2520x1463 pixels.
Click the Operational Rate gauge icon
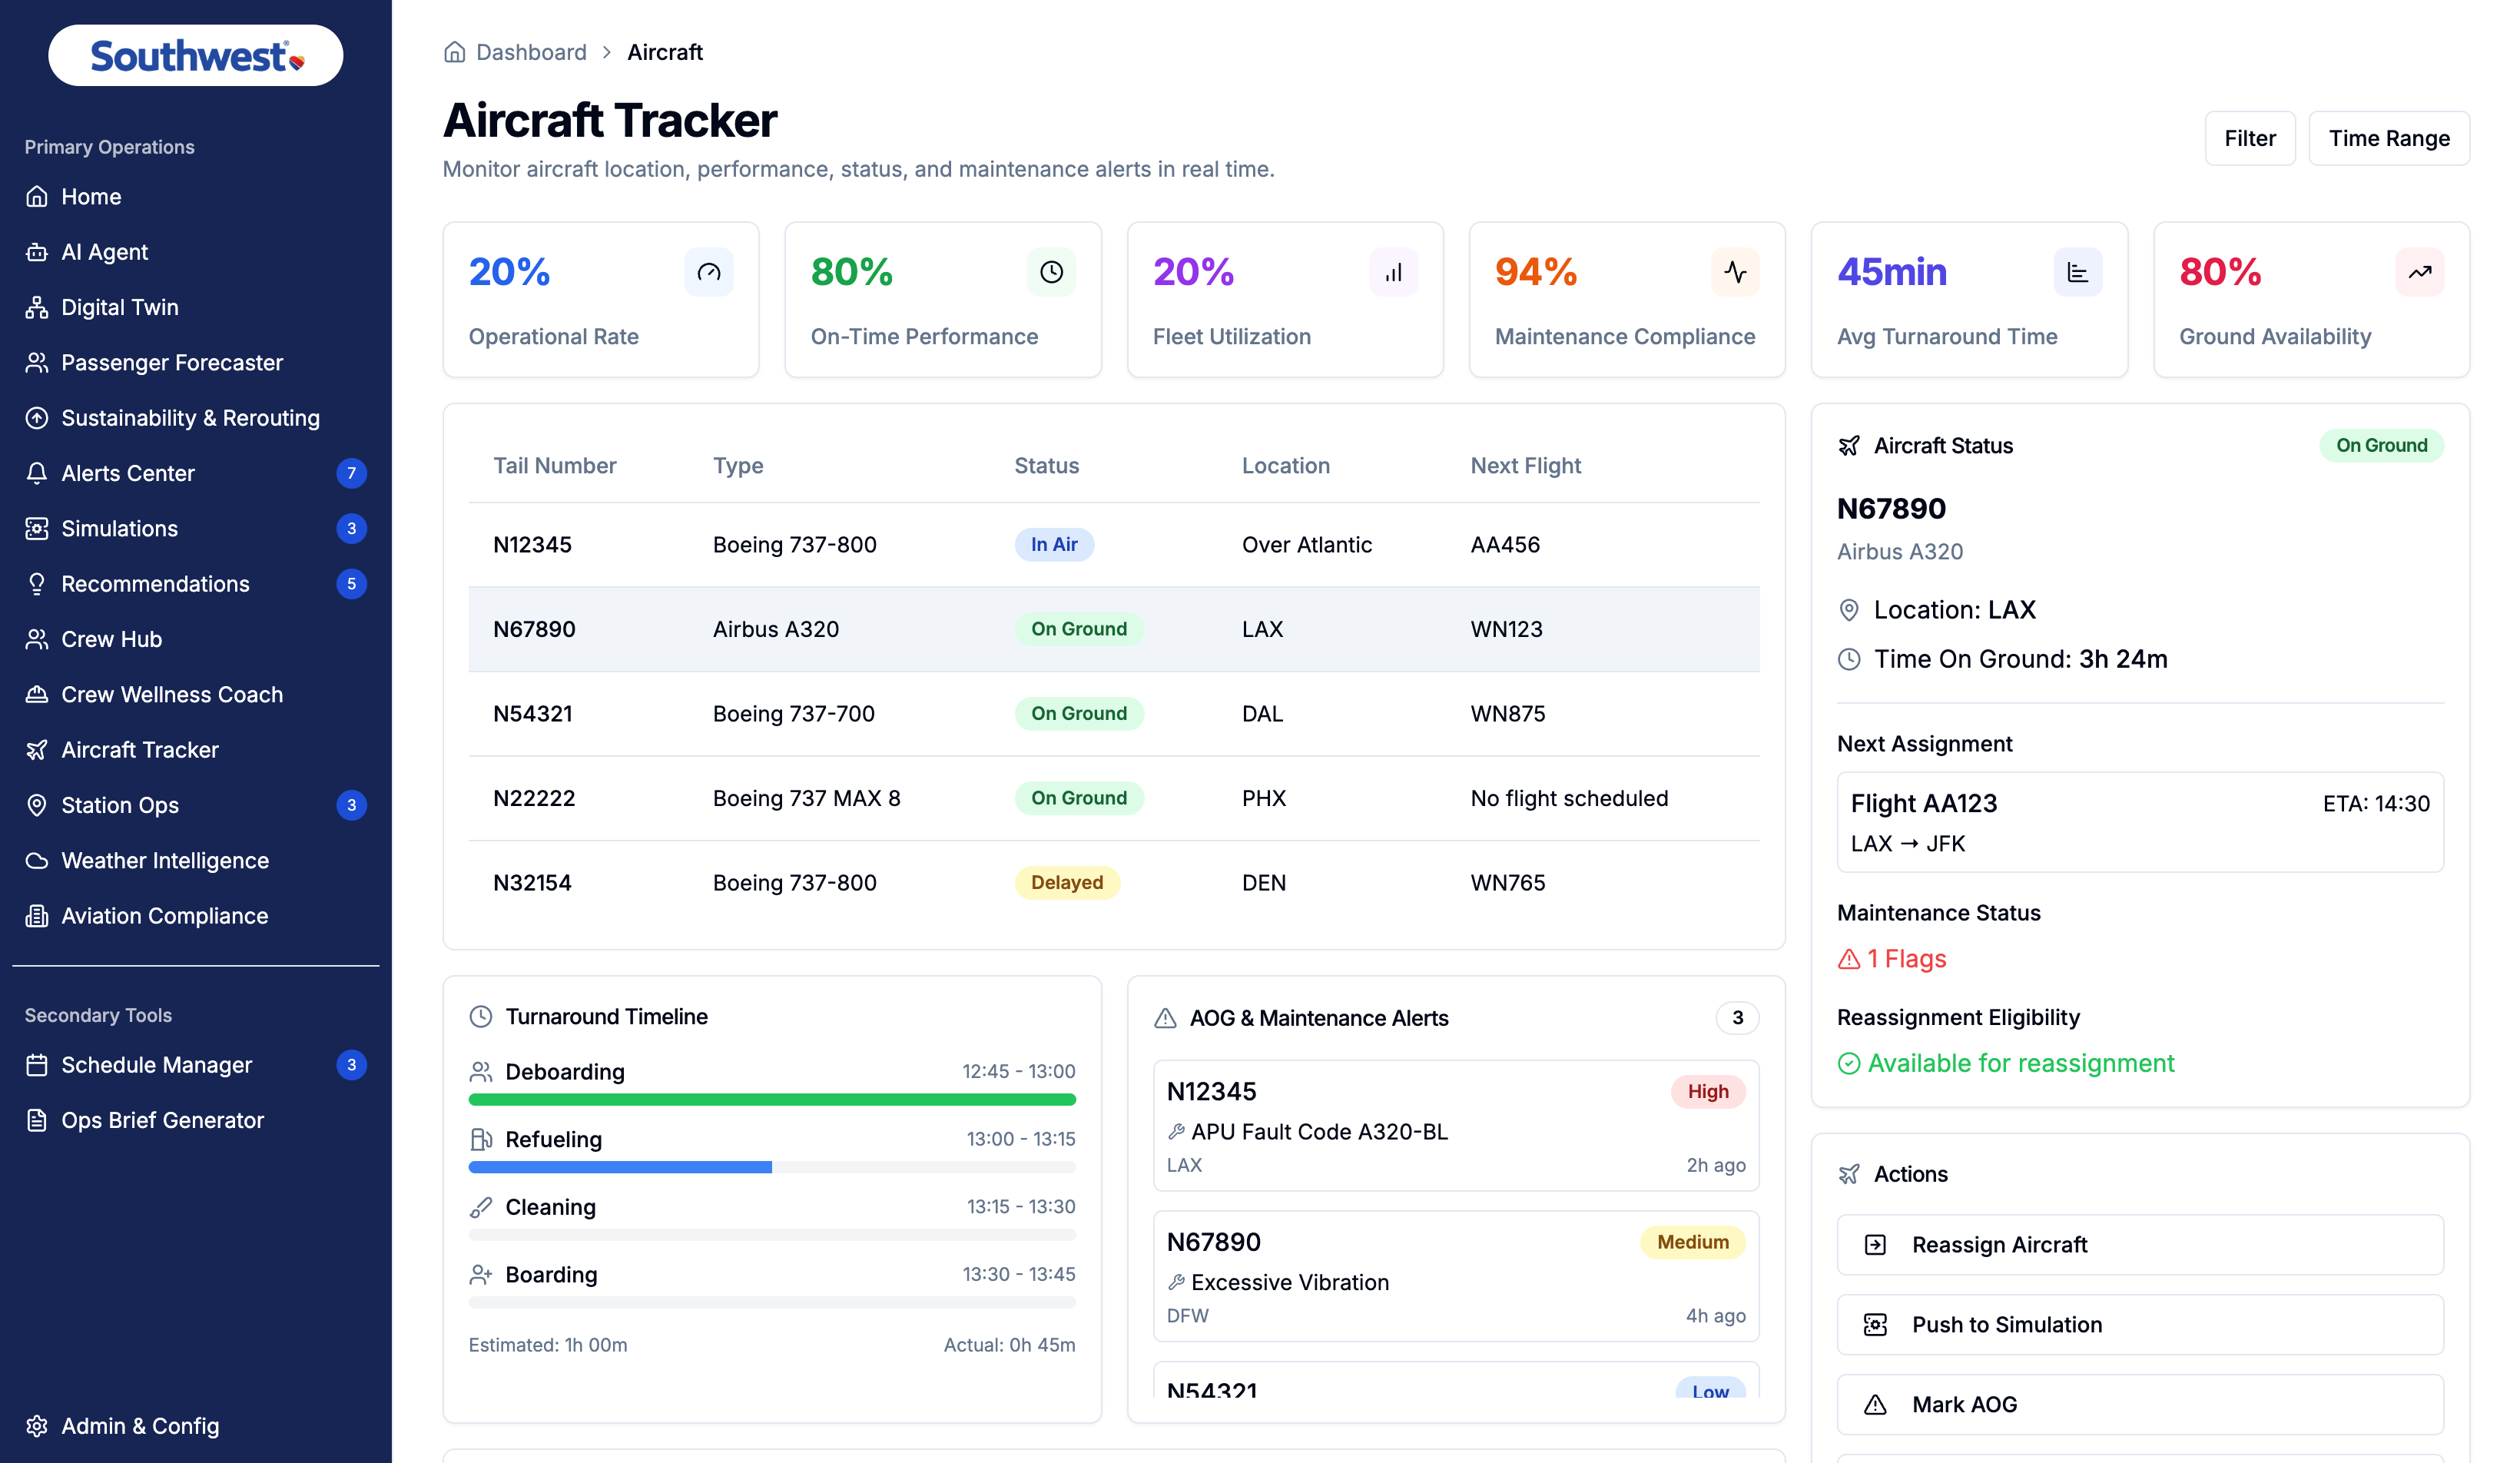[x=709, y=272]
